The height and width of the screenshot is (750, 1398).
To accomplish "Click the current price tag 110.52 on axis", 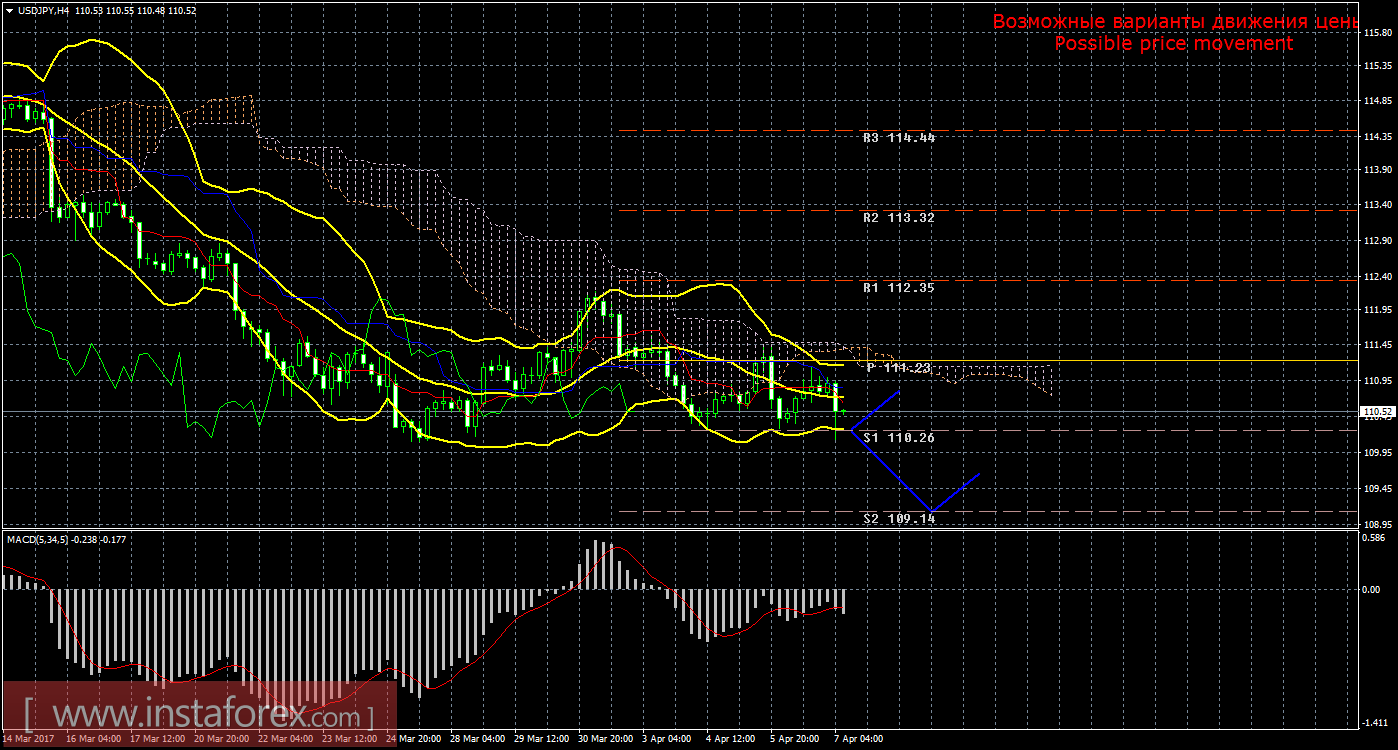I will pos(1379,411).
